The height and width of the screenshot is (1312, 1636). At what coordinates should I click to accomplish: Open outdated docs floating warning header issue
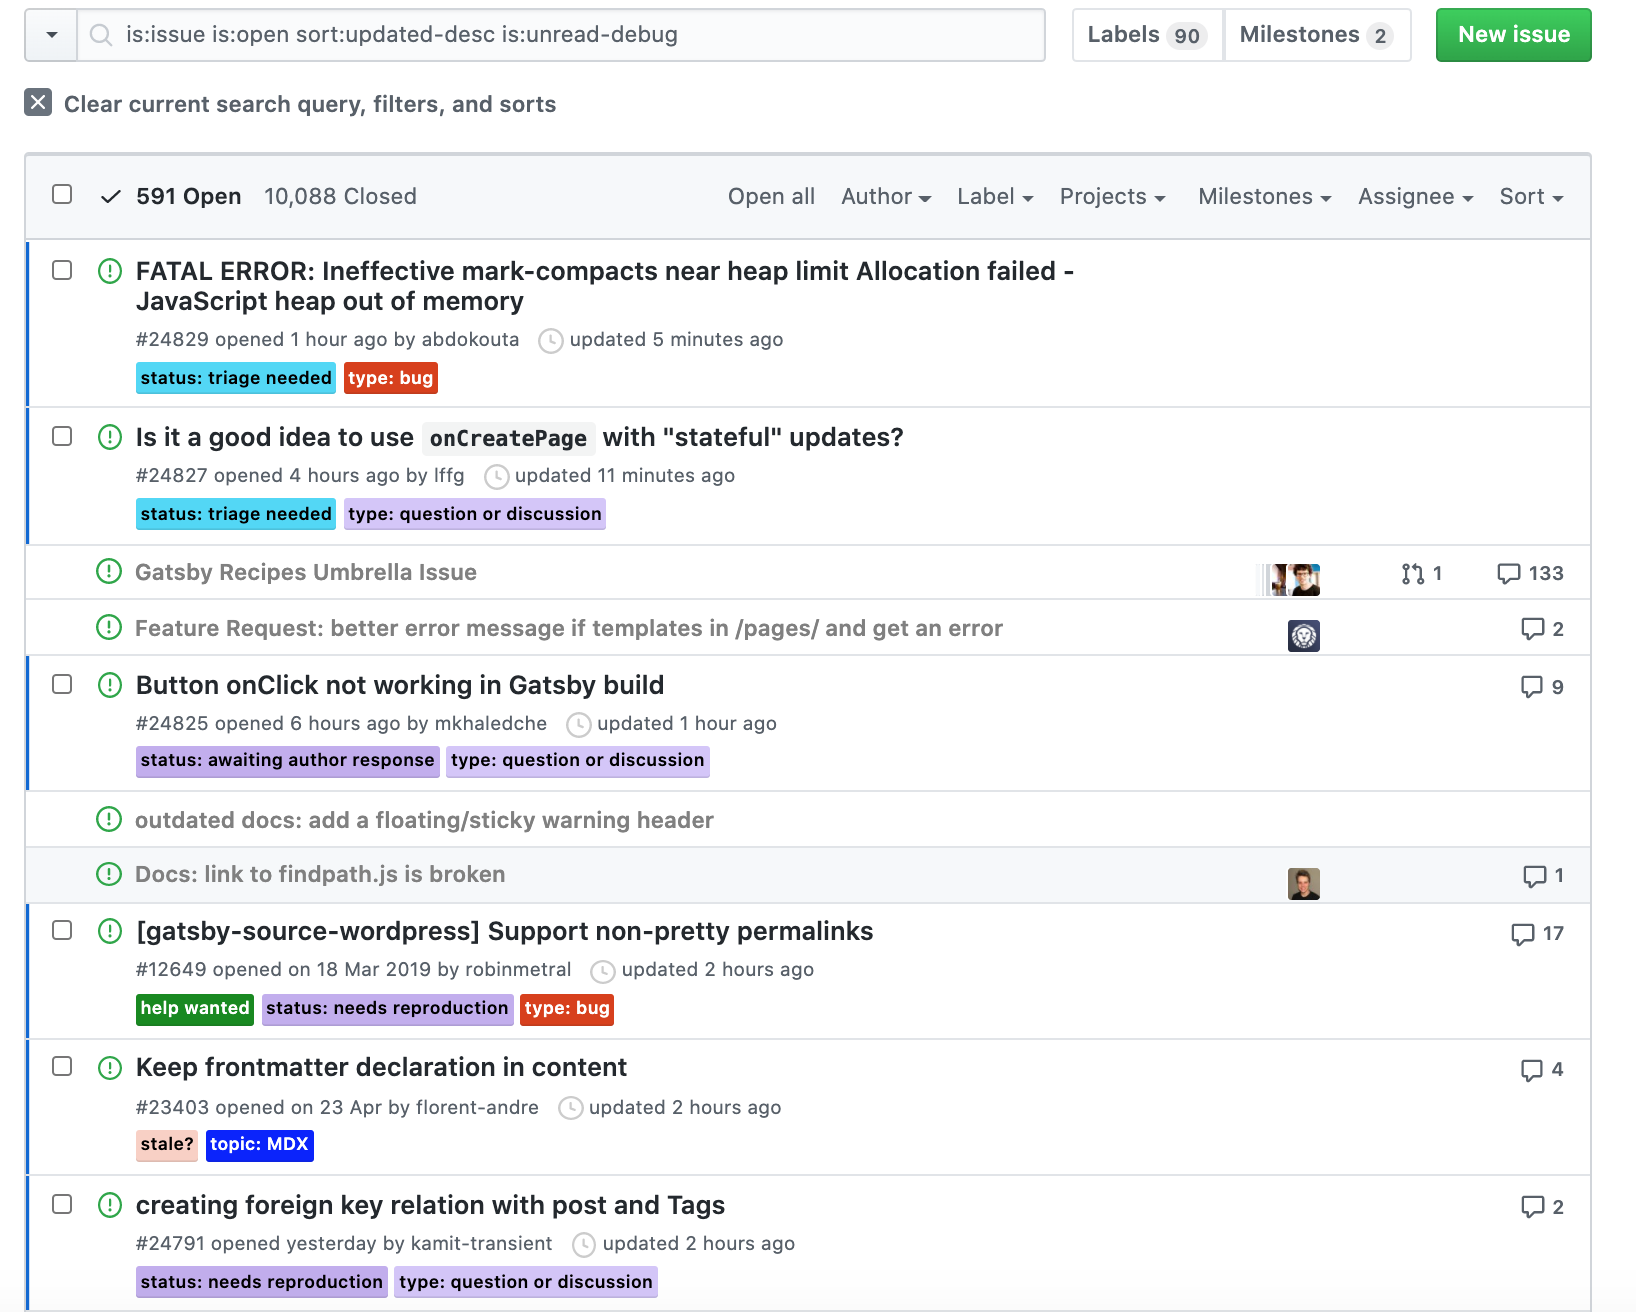pyautogui.click(x=424, y=820)
